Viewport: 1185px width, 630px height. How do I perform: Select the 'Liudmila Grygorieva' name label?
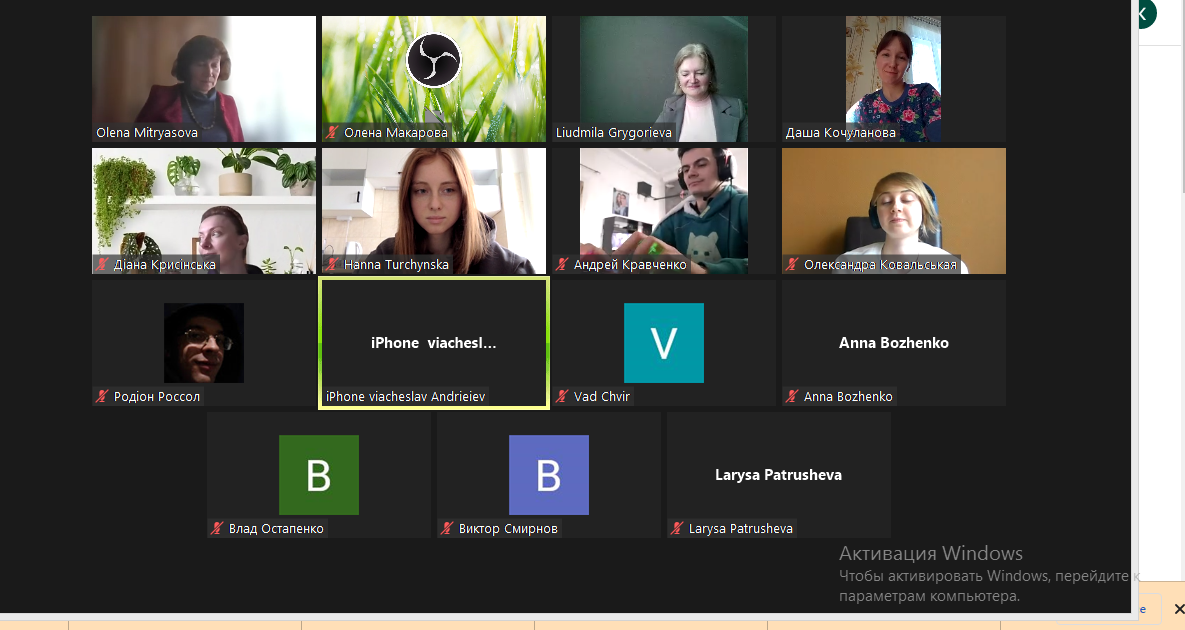pyautogui.click(x=614, y=133)
